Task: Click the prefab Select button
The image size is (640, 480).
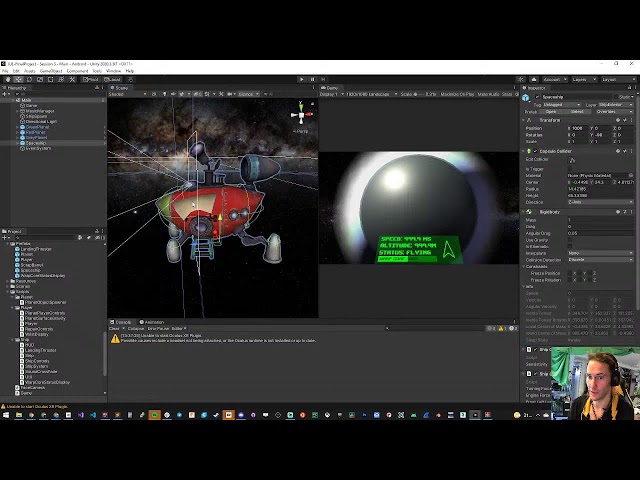Action: coord(577,112)
